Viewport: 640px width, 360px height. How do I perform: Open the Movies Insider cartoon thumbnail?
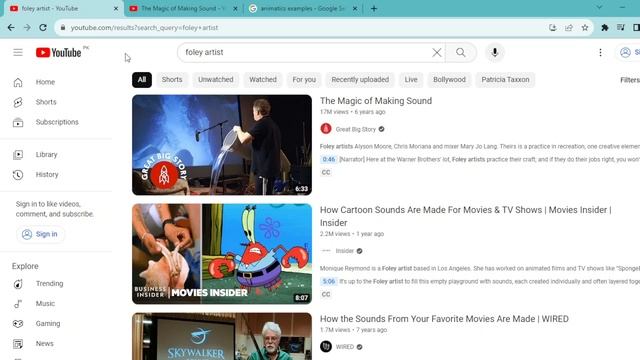coord(222,254)
